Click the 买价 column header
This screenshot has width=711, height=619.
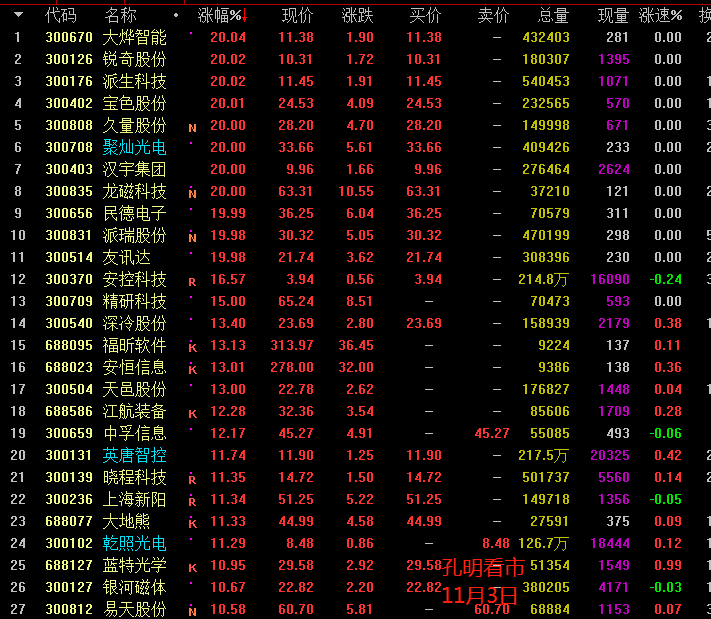(425, 15)
